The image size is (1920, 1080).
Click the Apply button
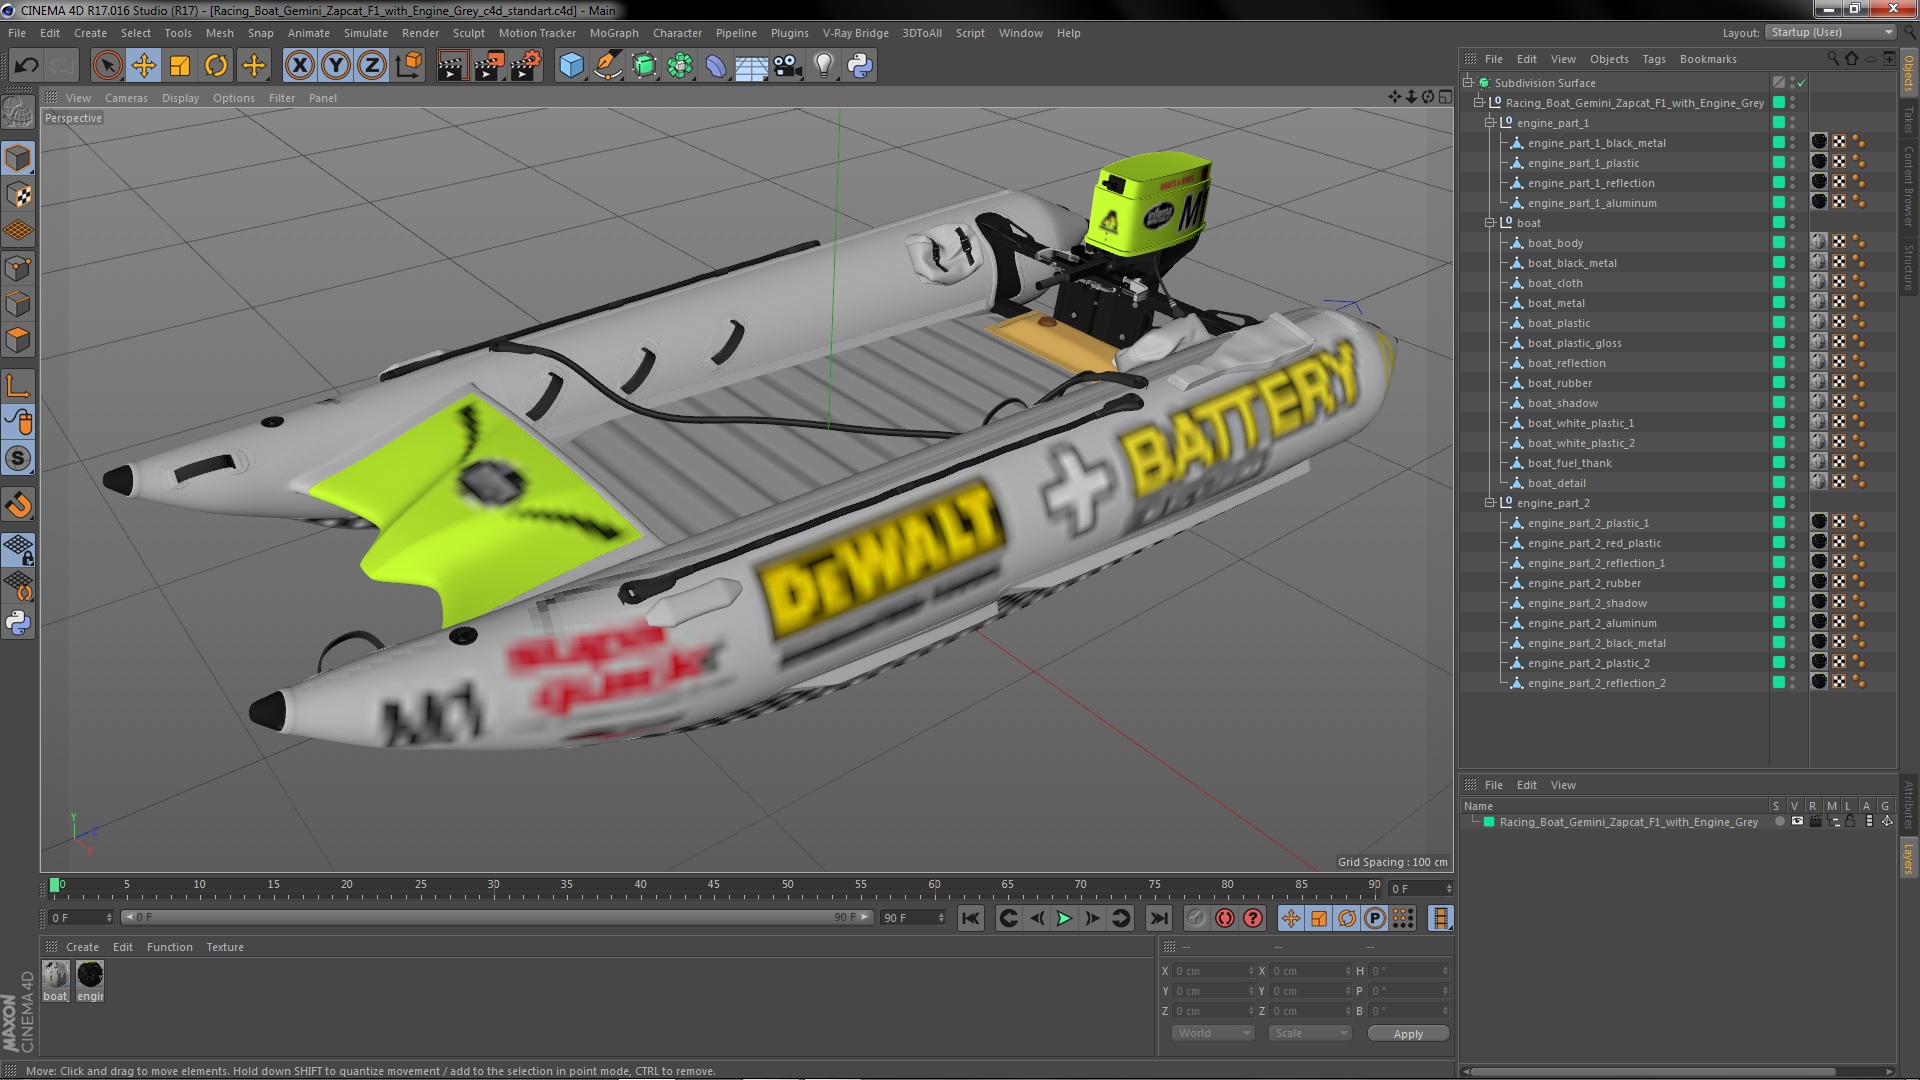[1408, 1034]
